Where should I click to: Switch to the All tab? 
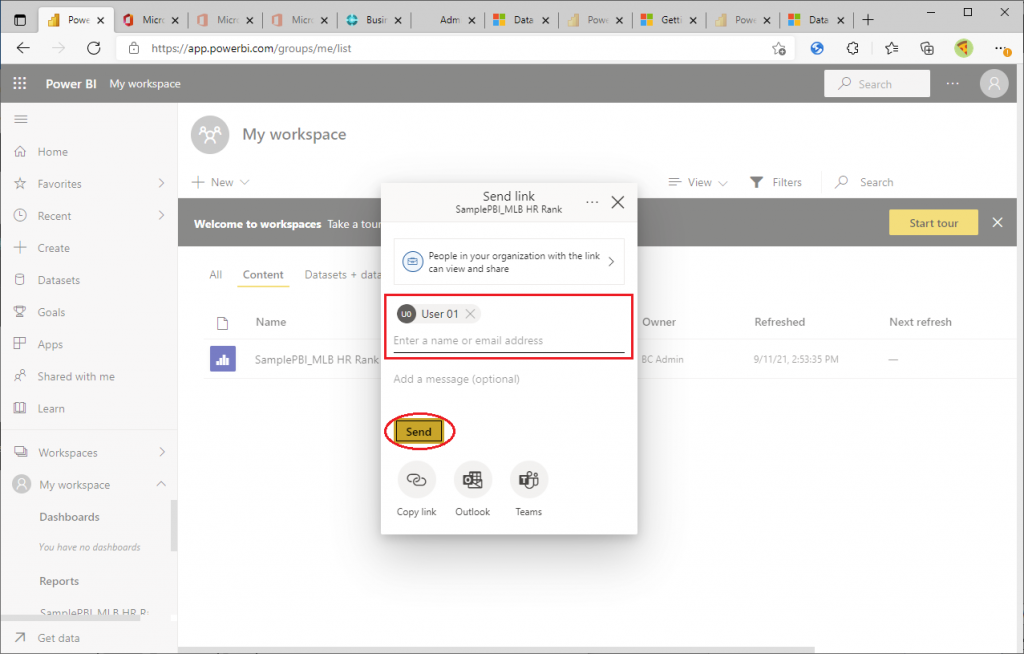point(215,275)
